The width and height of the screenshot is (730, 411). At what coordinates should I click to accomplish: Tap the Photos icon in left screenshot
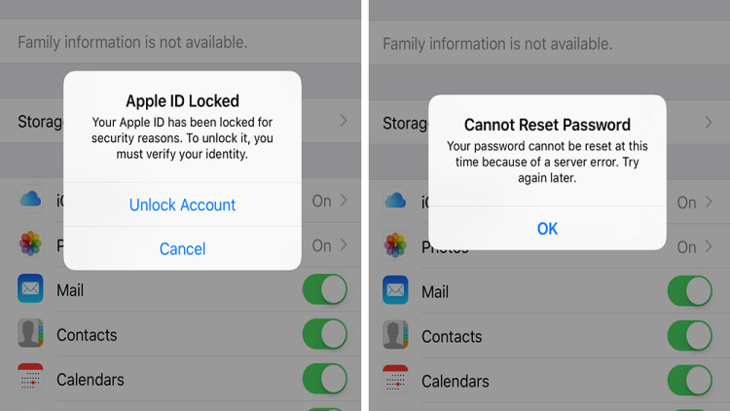[30, 243]
